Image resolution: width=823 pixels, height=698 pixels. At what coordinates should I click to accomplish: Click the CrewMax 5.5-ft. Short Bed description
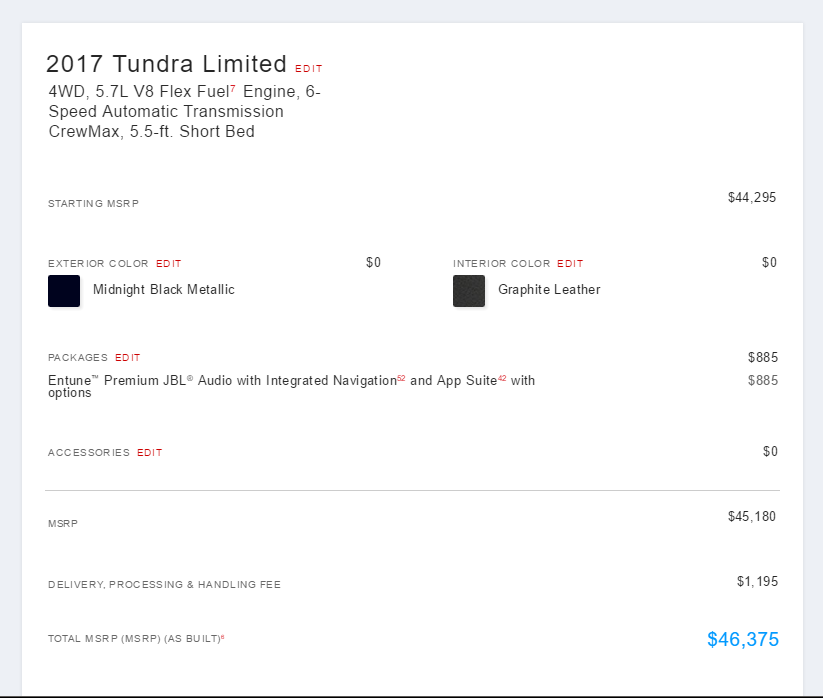152,131
